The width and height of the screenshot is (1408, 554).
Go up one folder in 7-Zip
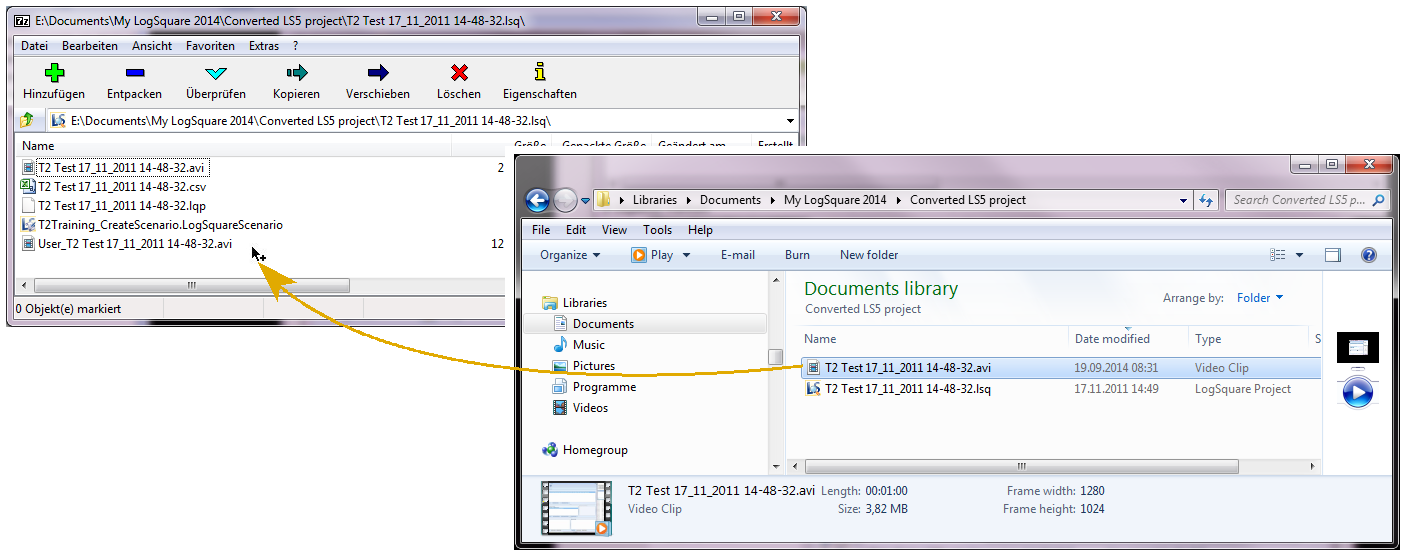click(27, 121)
